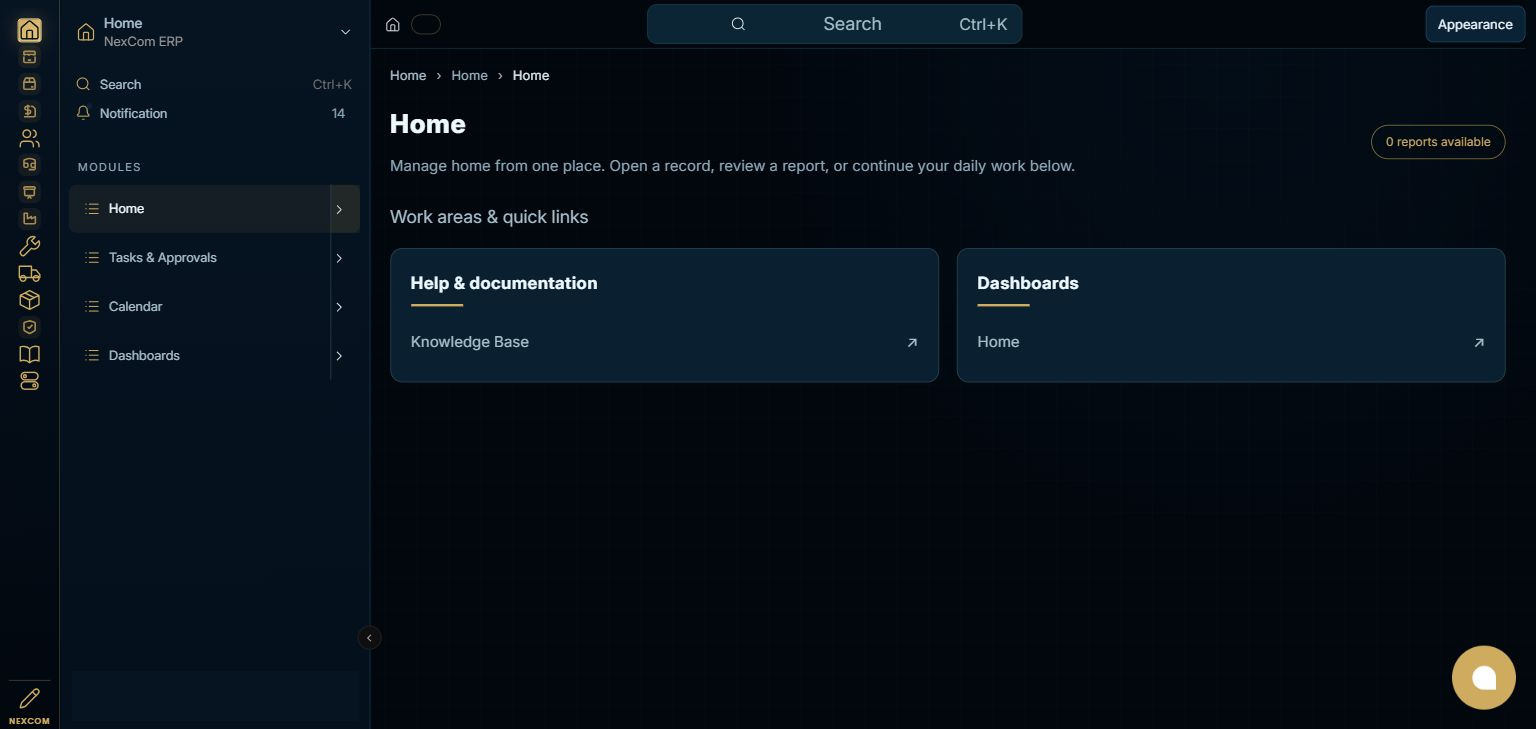Click the MODULES section label
Image resolution: width=1536 pixels, height=729 pixels.
click(x=110, y=167)
